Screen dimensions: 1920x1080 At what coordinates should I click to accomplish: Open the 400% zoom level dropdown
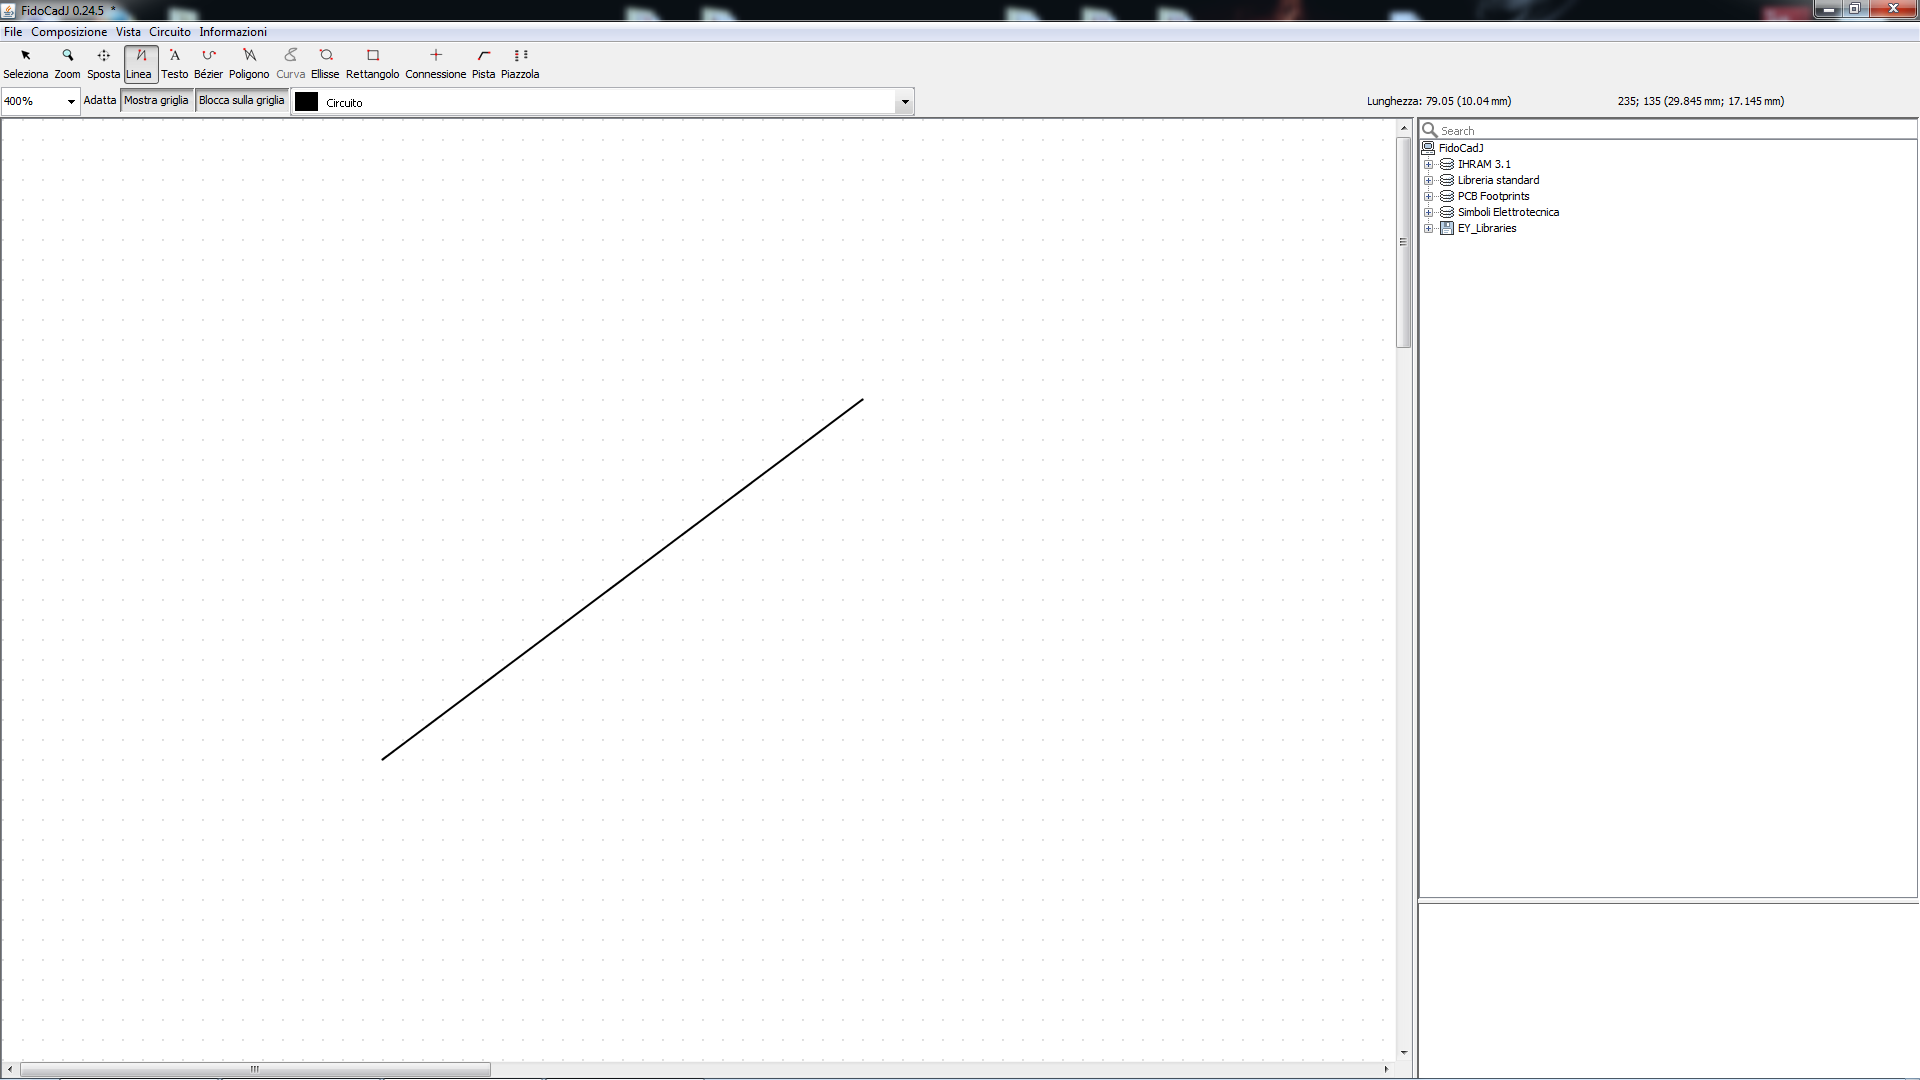71,101
